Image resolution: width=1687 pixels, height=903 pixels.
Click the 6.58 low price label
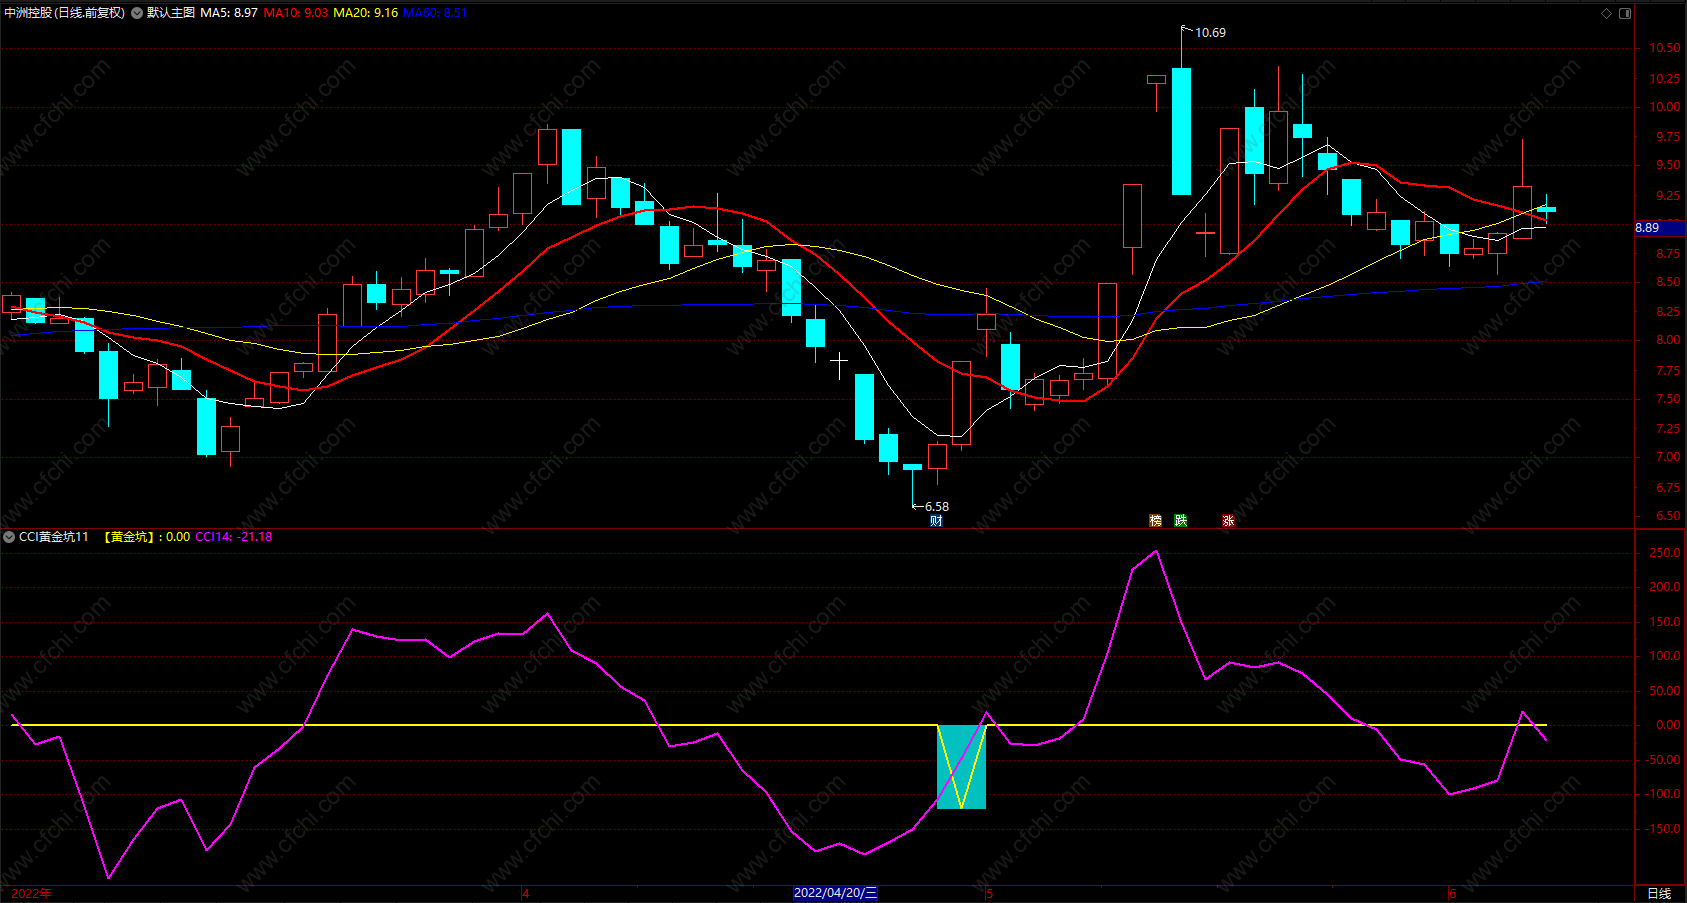click(937, 507)
